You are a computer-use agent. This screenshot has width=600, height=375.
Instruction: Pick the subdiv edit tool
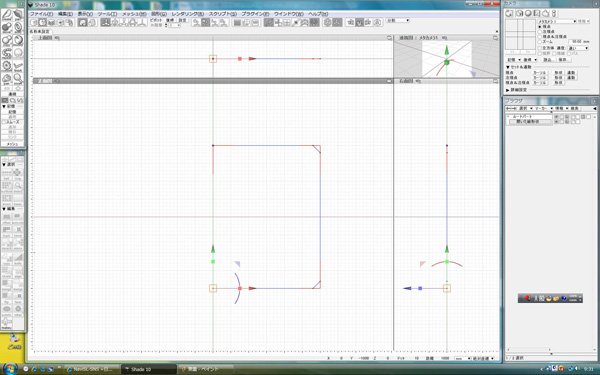coord(7,310)
